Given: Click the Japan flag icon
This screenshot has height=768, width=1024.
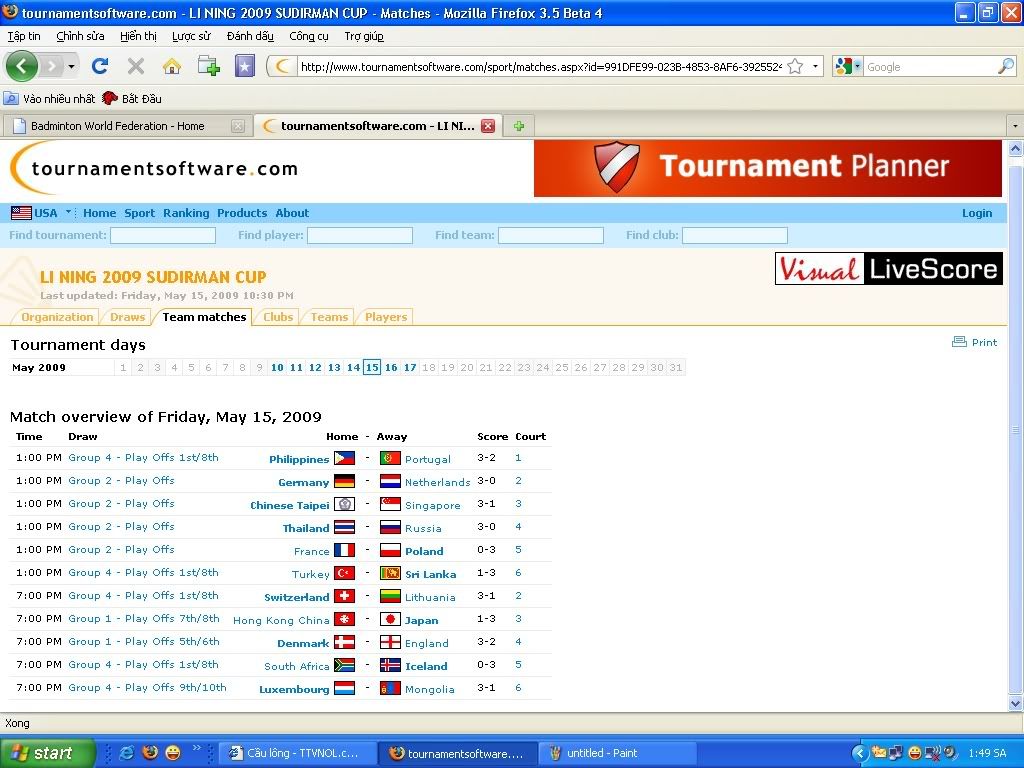Looking at the screenshot, I should tap(390, 619).
